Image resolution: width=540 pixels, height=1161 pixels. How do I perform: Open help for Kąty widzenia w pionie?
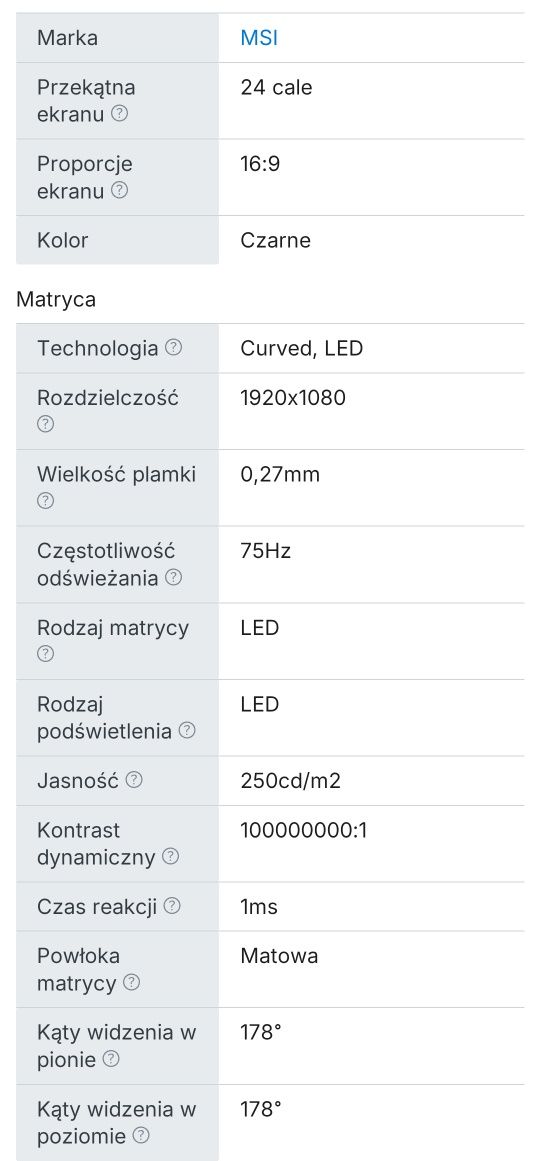coord(110,1060)
